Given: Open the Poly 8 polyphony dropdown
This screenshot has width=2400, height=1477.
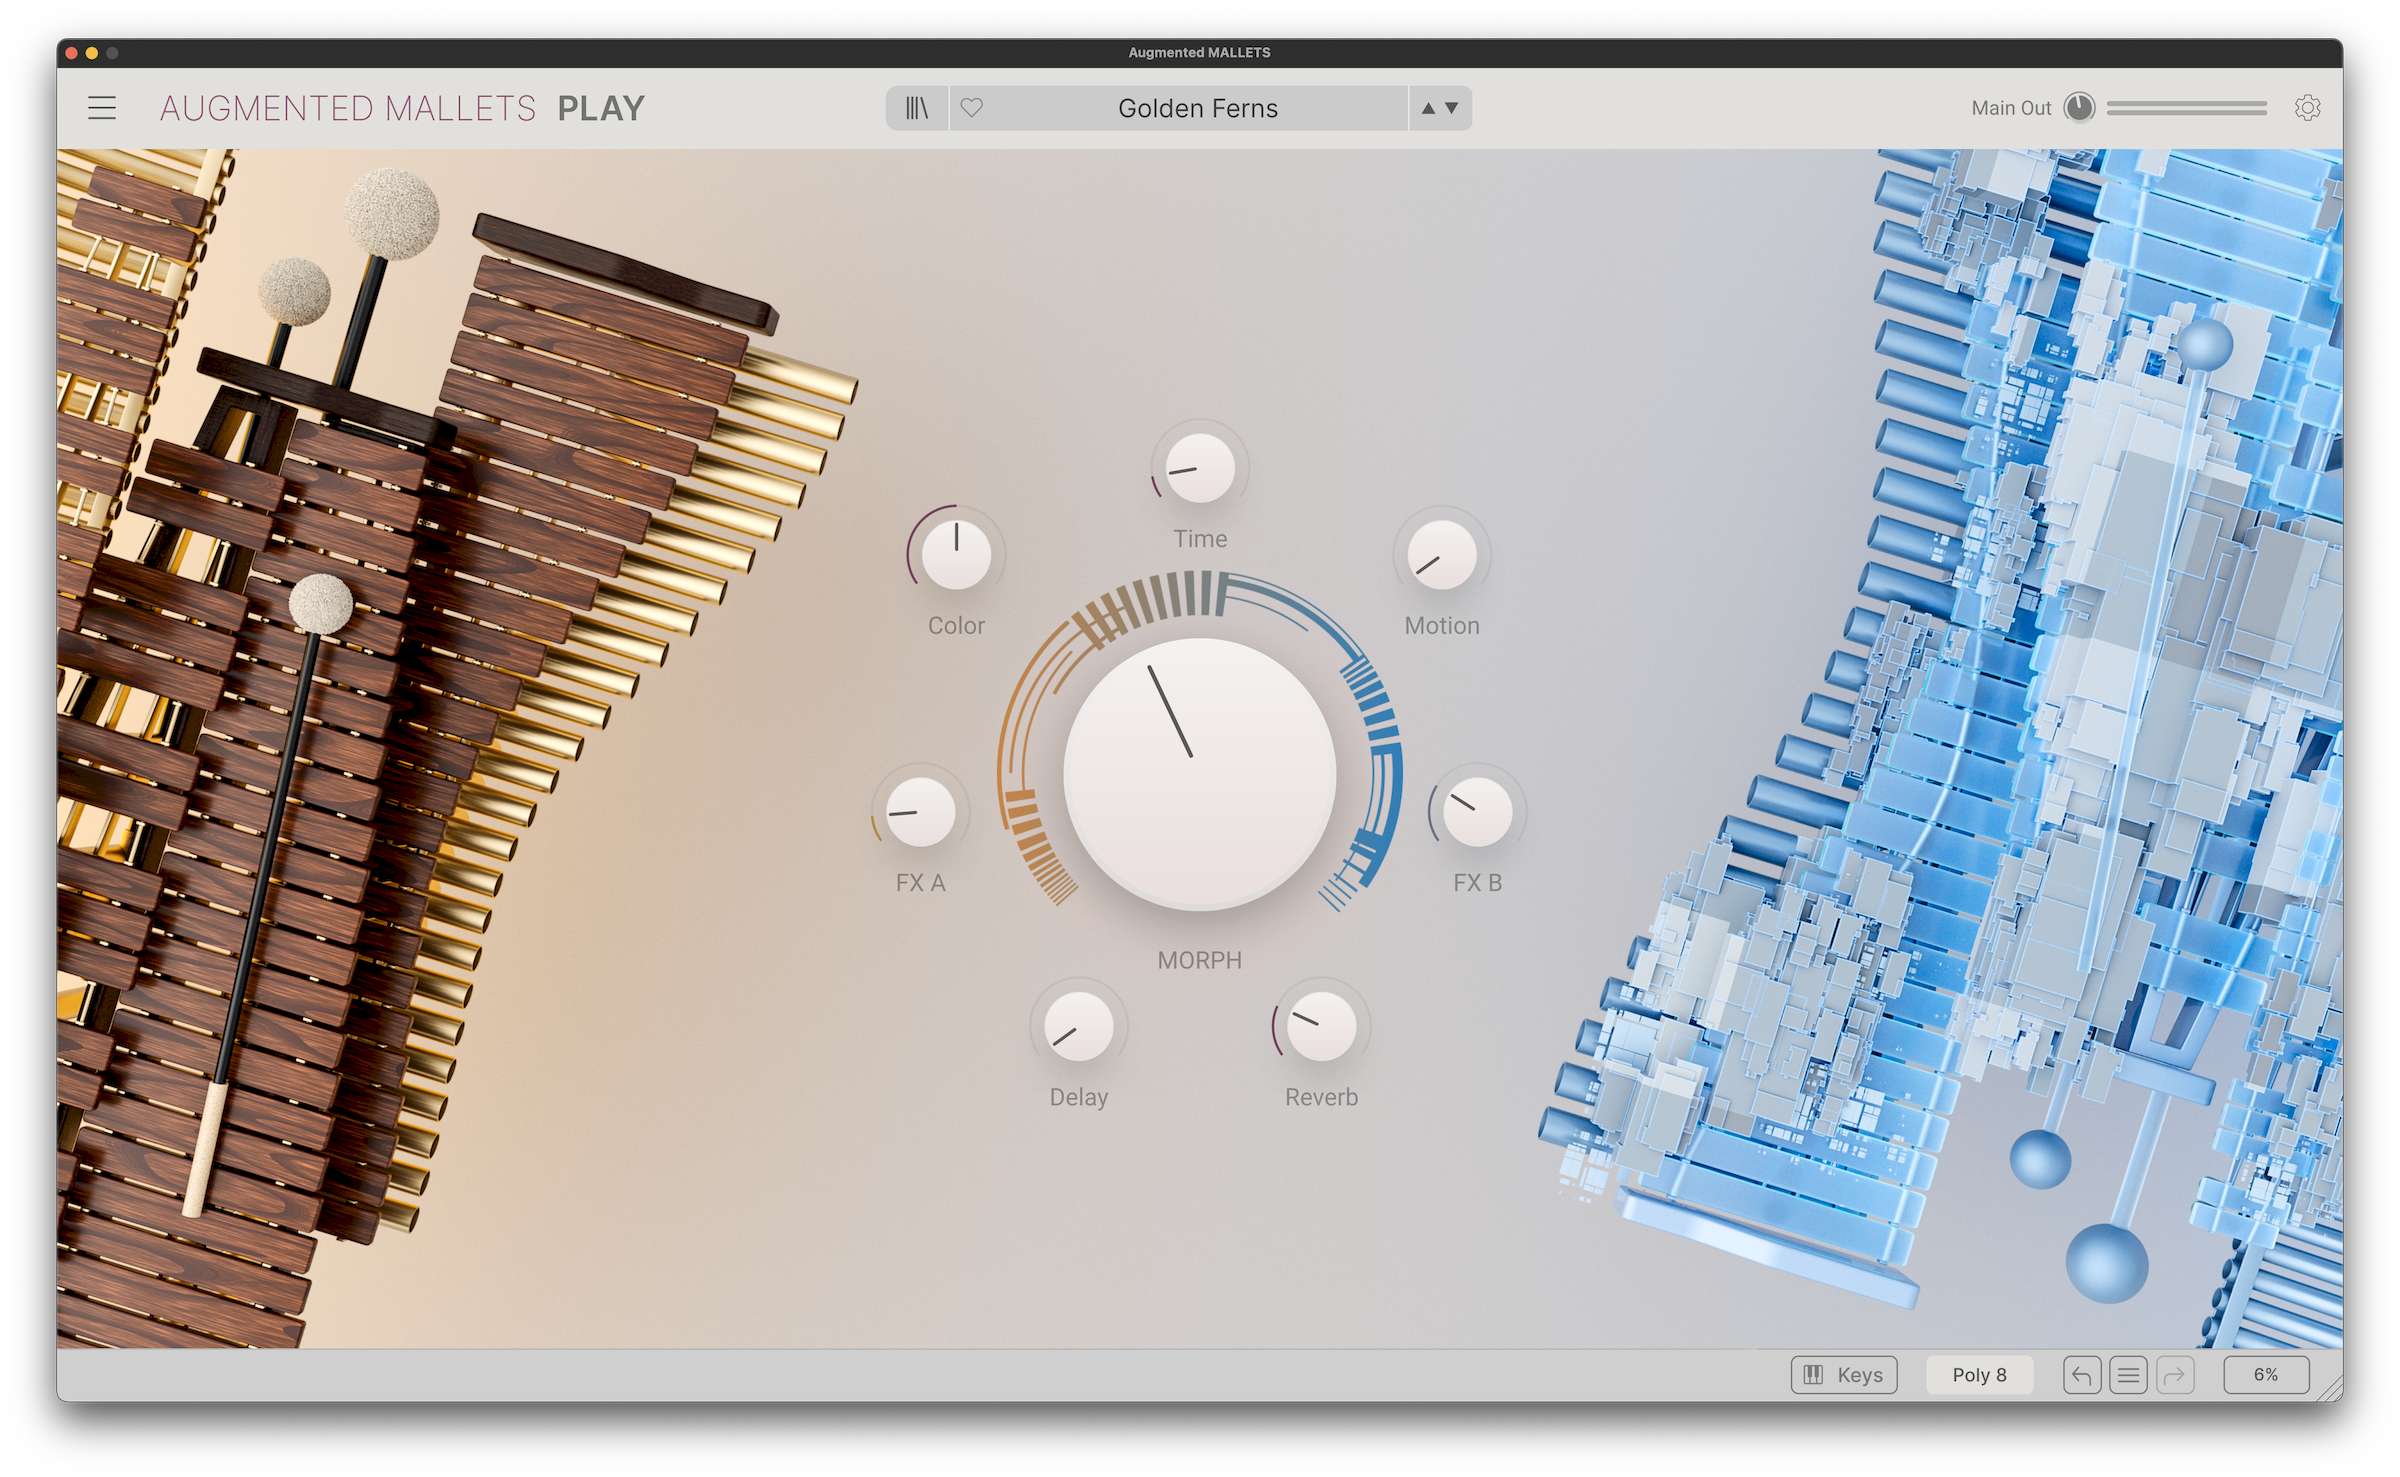Looking at the screenshot, I should (x=1979, y=1375).
